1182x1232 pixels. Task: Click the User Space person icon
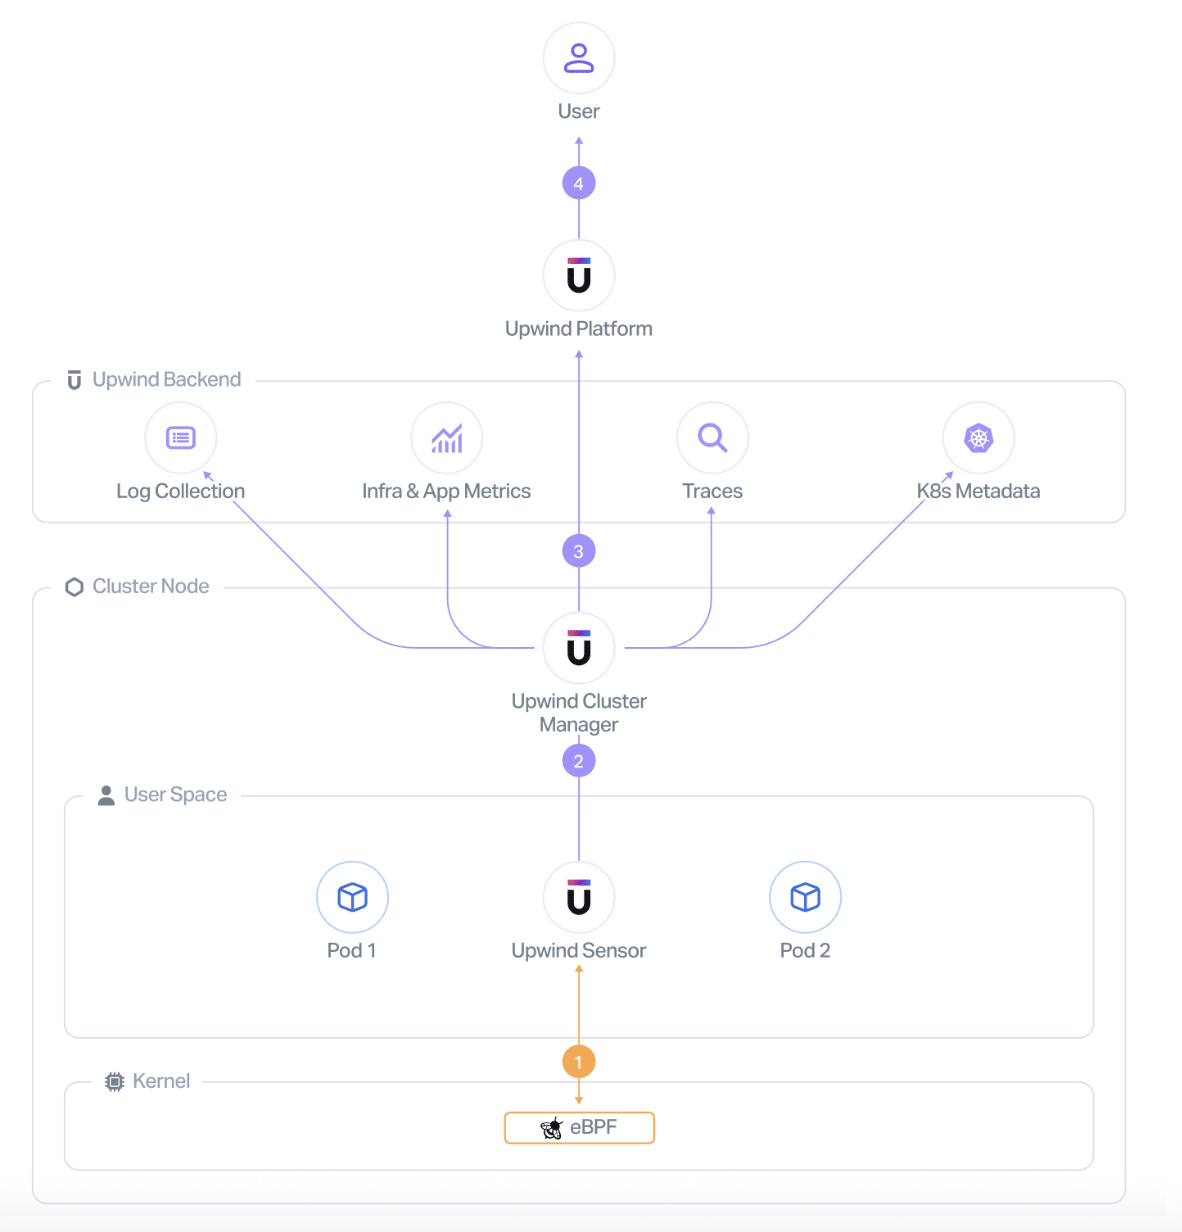[x=106, y=795]
